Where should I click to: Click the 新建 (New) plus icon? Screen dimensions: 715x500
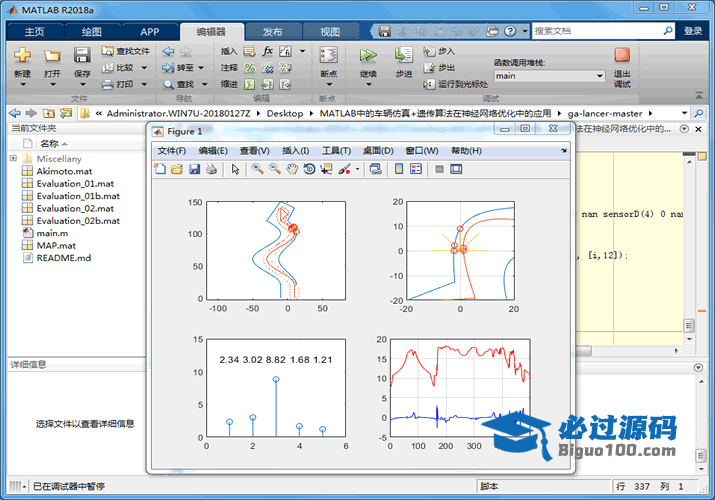click(x=22, y=55)
